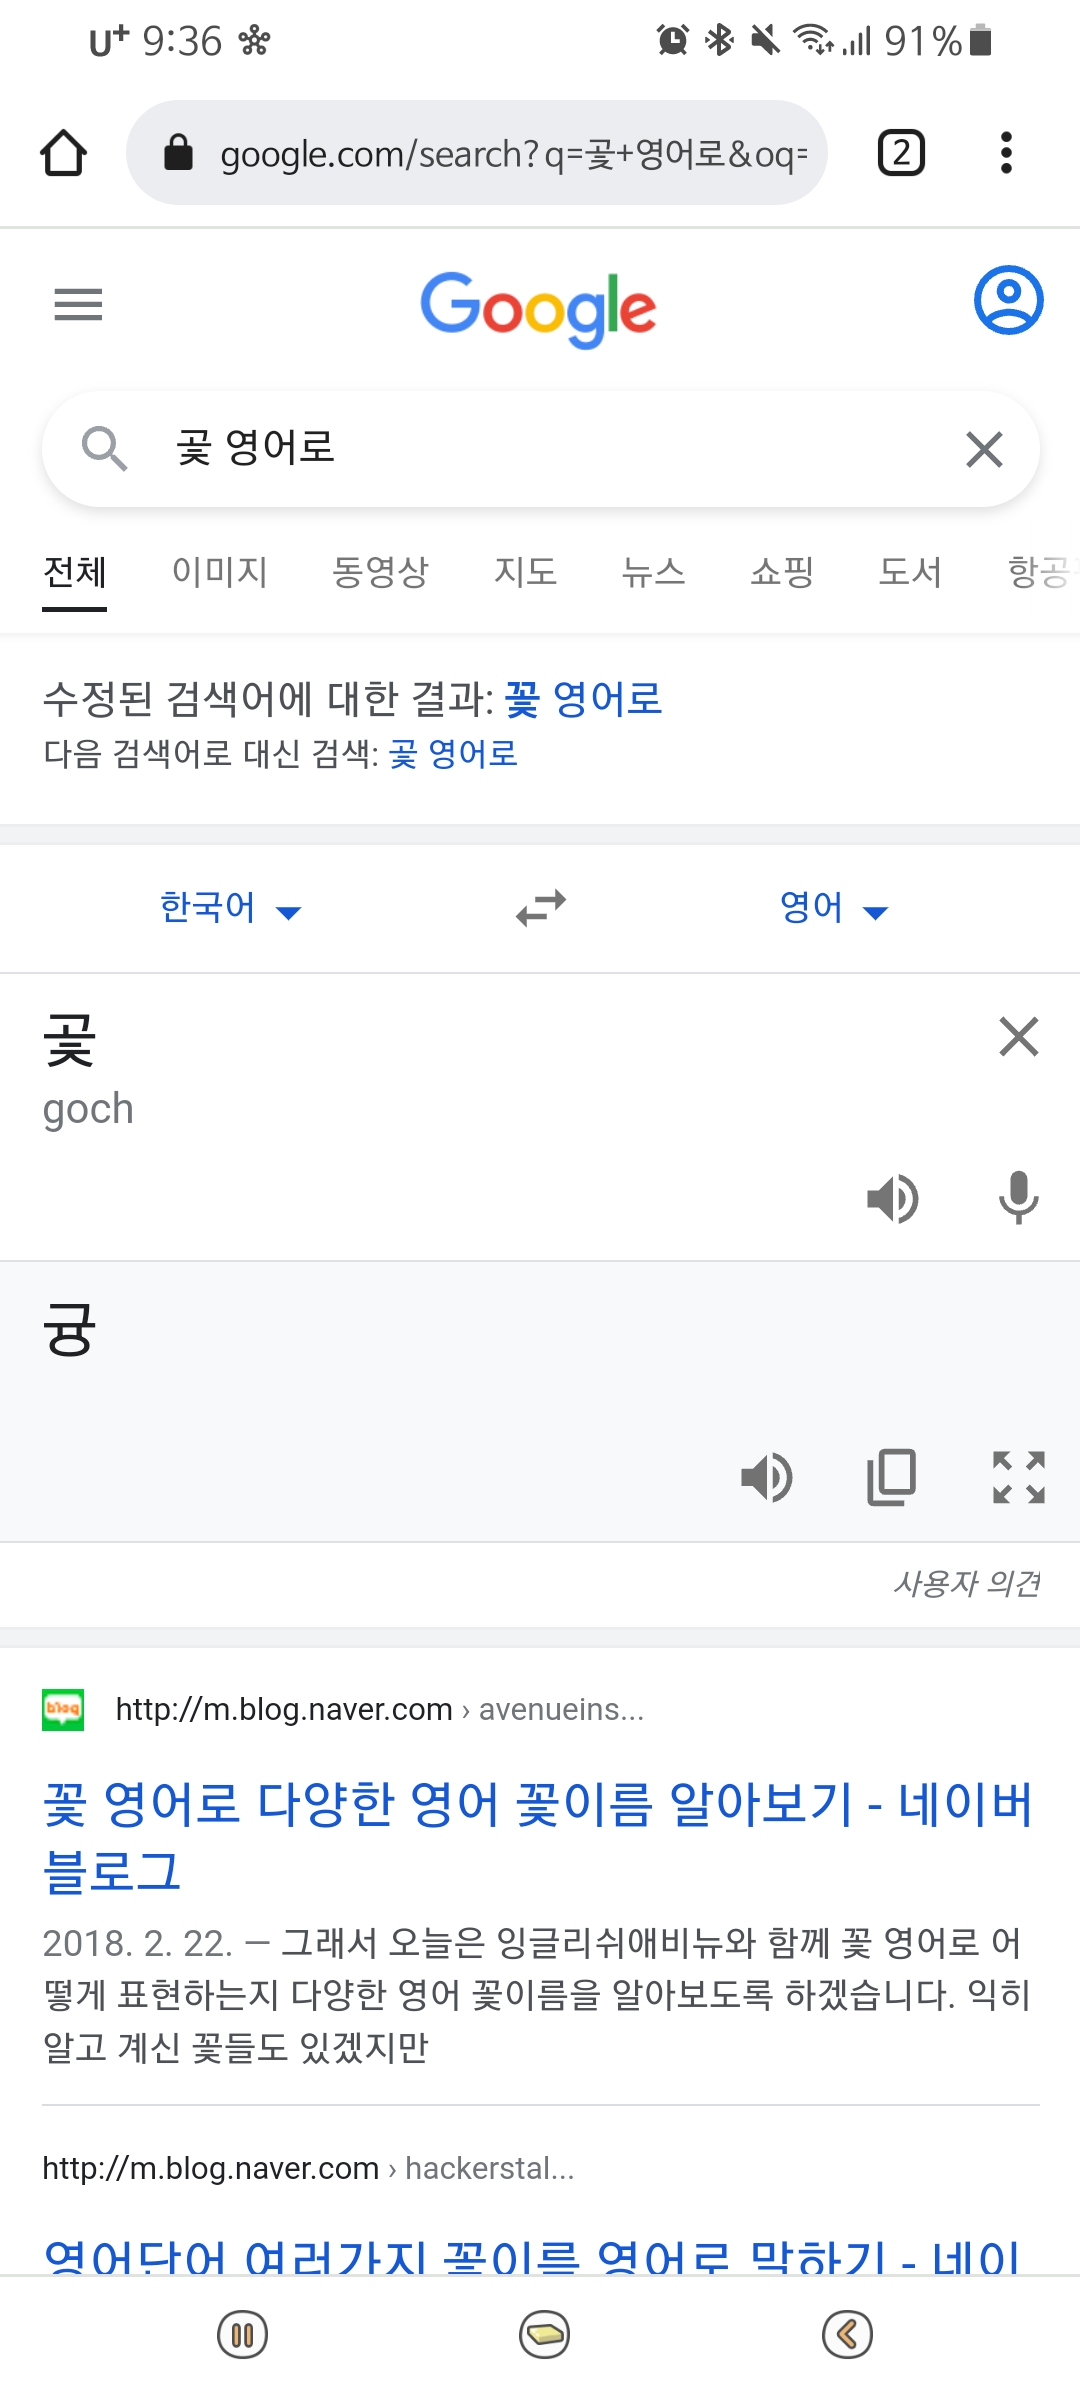Expand the translation to full screen
This screenshot has width=1080, height=2400.
[1018, 1477]
